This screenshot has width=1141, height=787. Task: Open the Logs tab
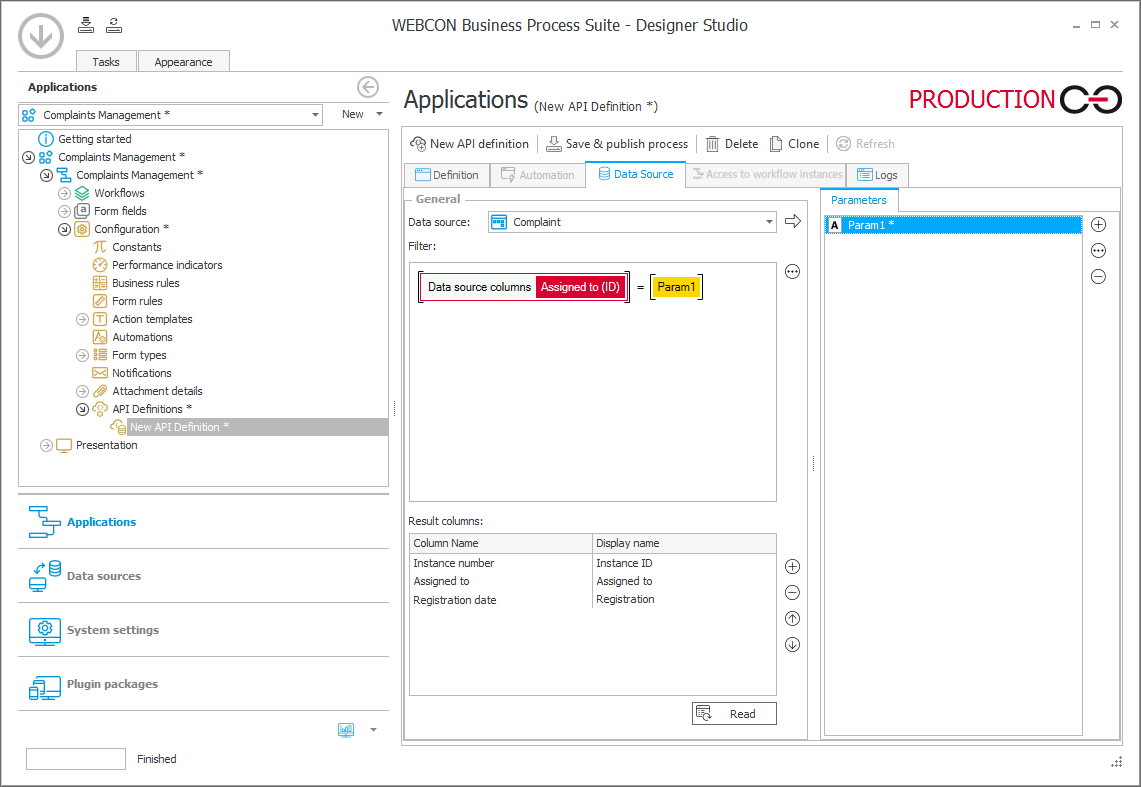pos(878,175)
